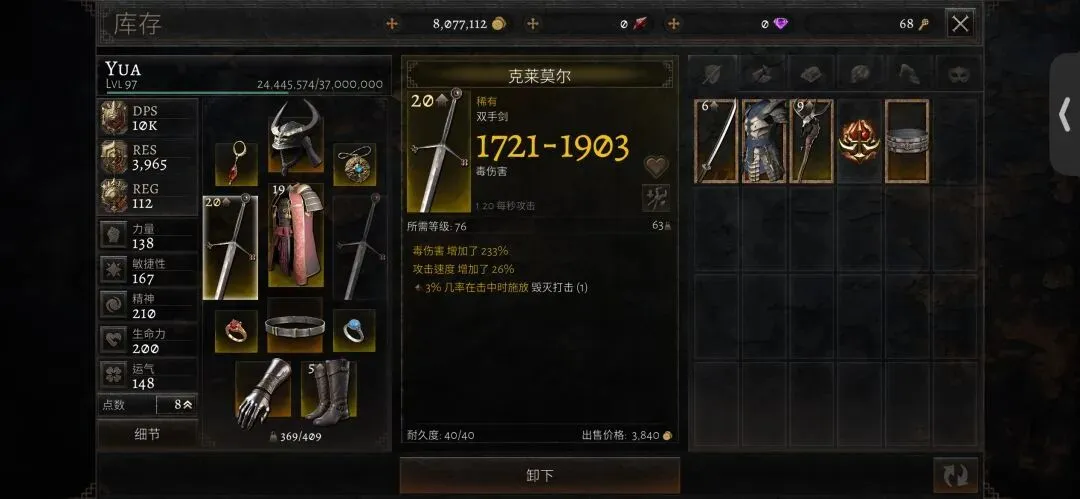This screenshot has height=499, width=1080.
Task: Open the turquoise amulet slot
Action: 354,164
